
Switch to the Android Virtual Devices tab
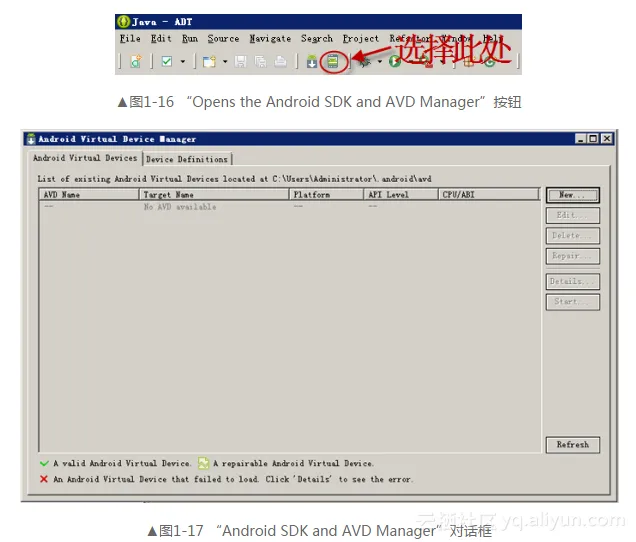click(85, 158)
